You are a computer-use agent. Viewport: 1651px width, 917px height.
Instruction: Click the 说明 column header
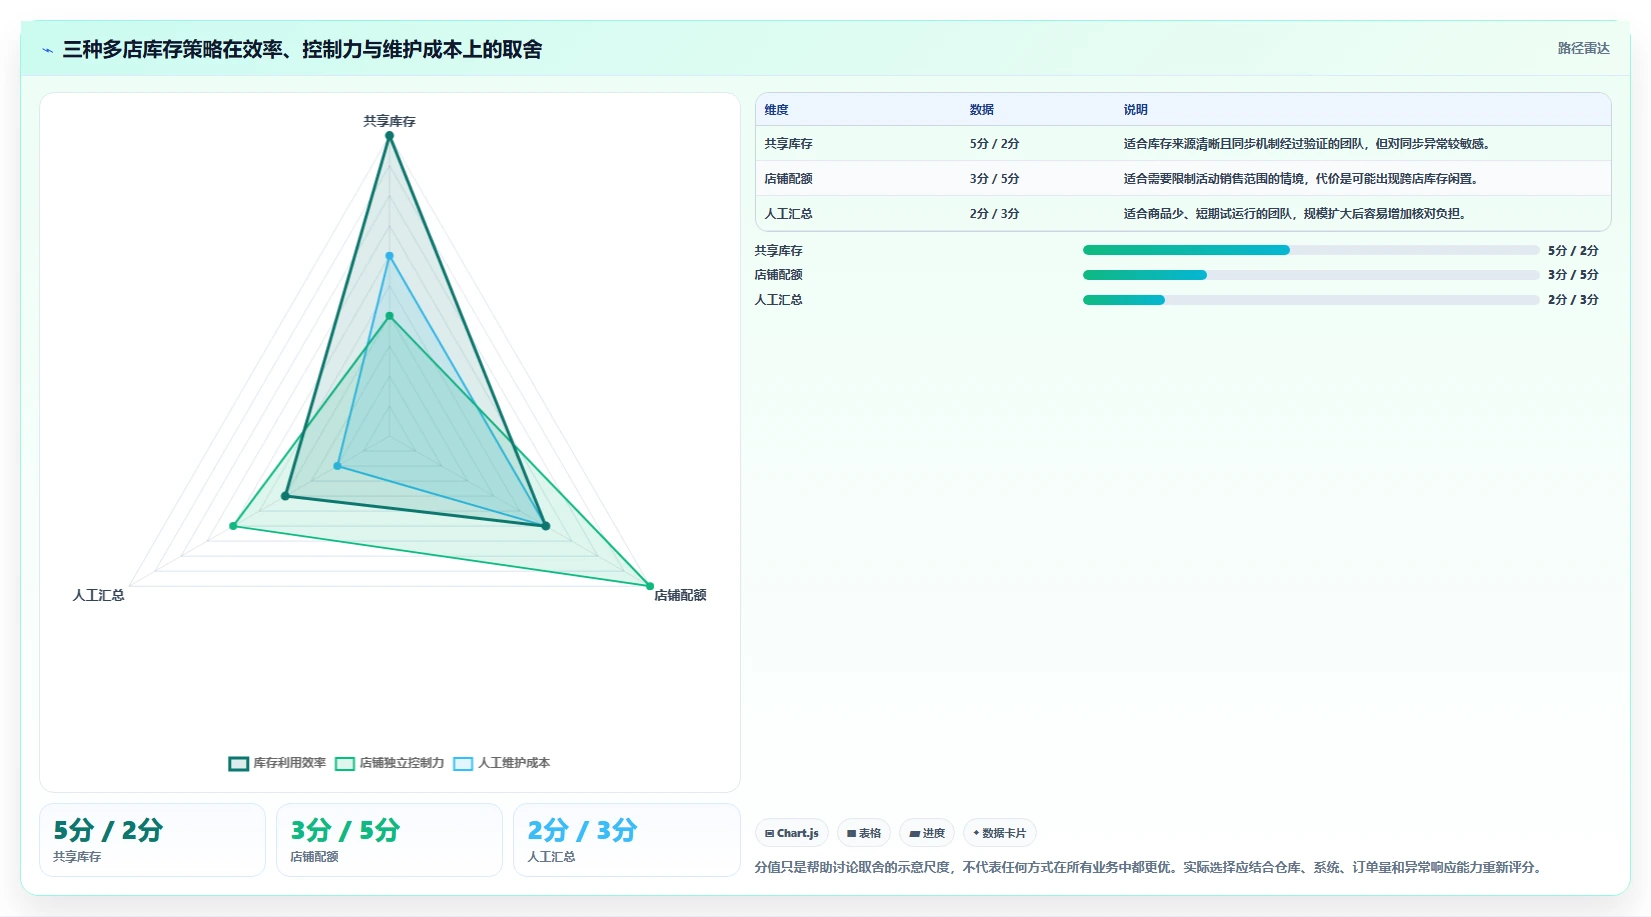tap(1136, 110)
